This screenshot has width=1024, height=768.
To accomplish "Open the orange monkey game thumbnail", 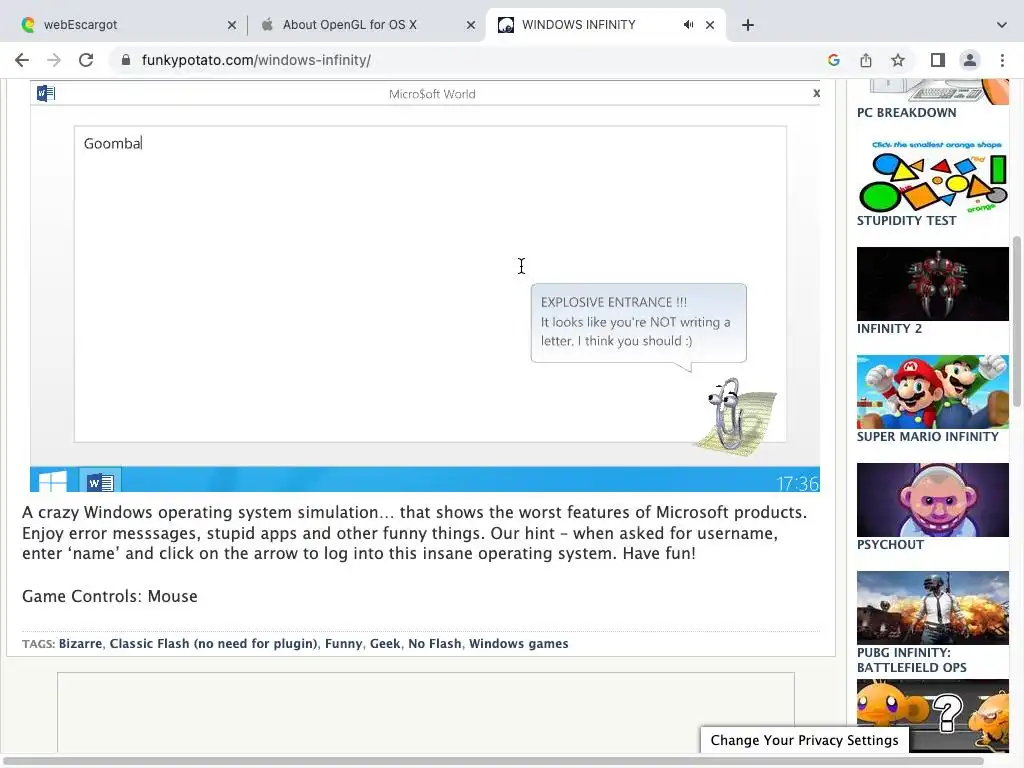I will pos(933,715).
